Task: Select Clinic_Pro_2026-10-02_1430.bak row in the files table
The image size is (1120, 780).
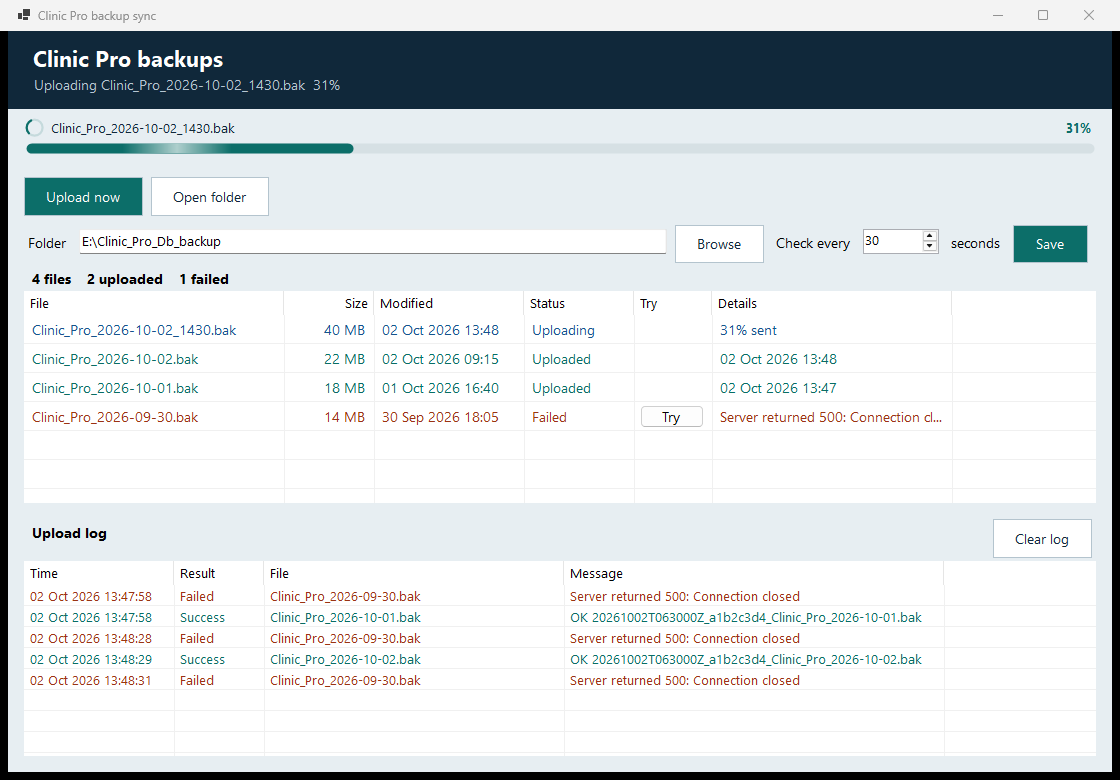Action: coord(560,330)
